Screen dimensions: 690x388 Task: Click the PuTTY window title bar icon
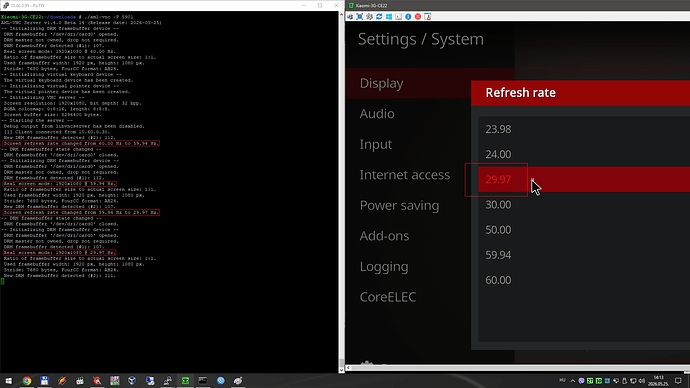(x=6, y=5)
